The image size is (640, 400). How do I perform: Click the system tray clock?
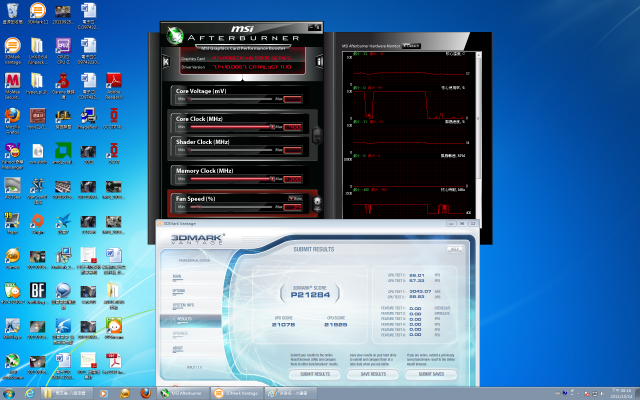tap(621, 394)
